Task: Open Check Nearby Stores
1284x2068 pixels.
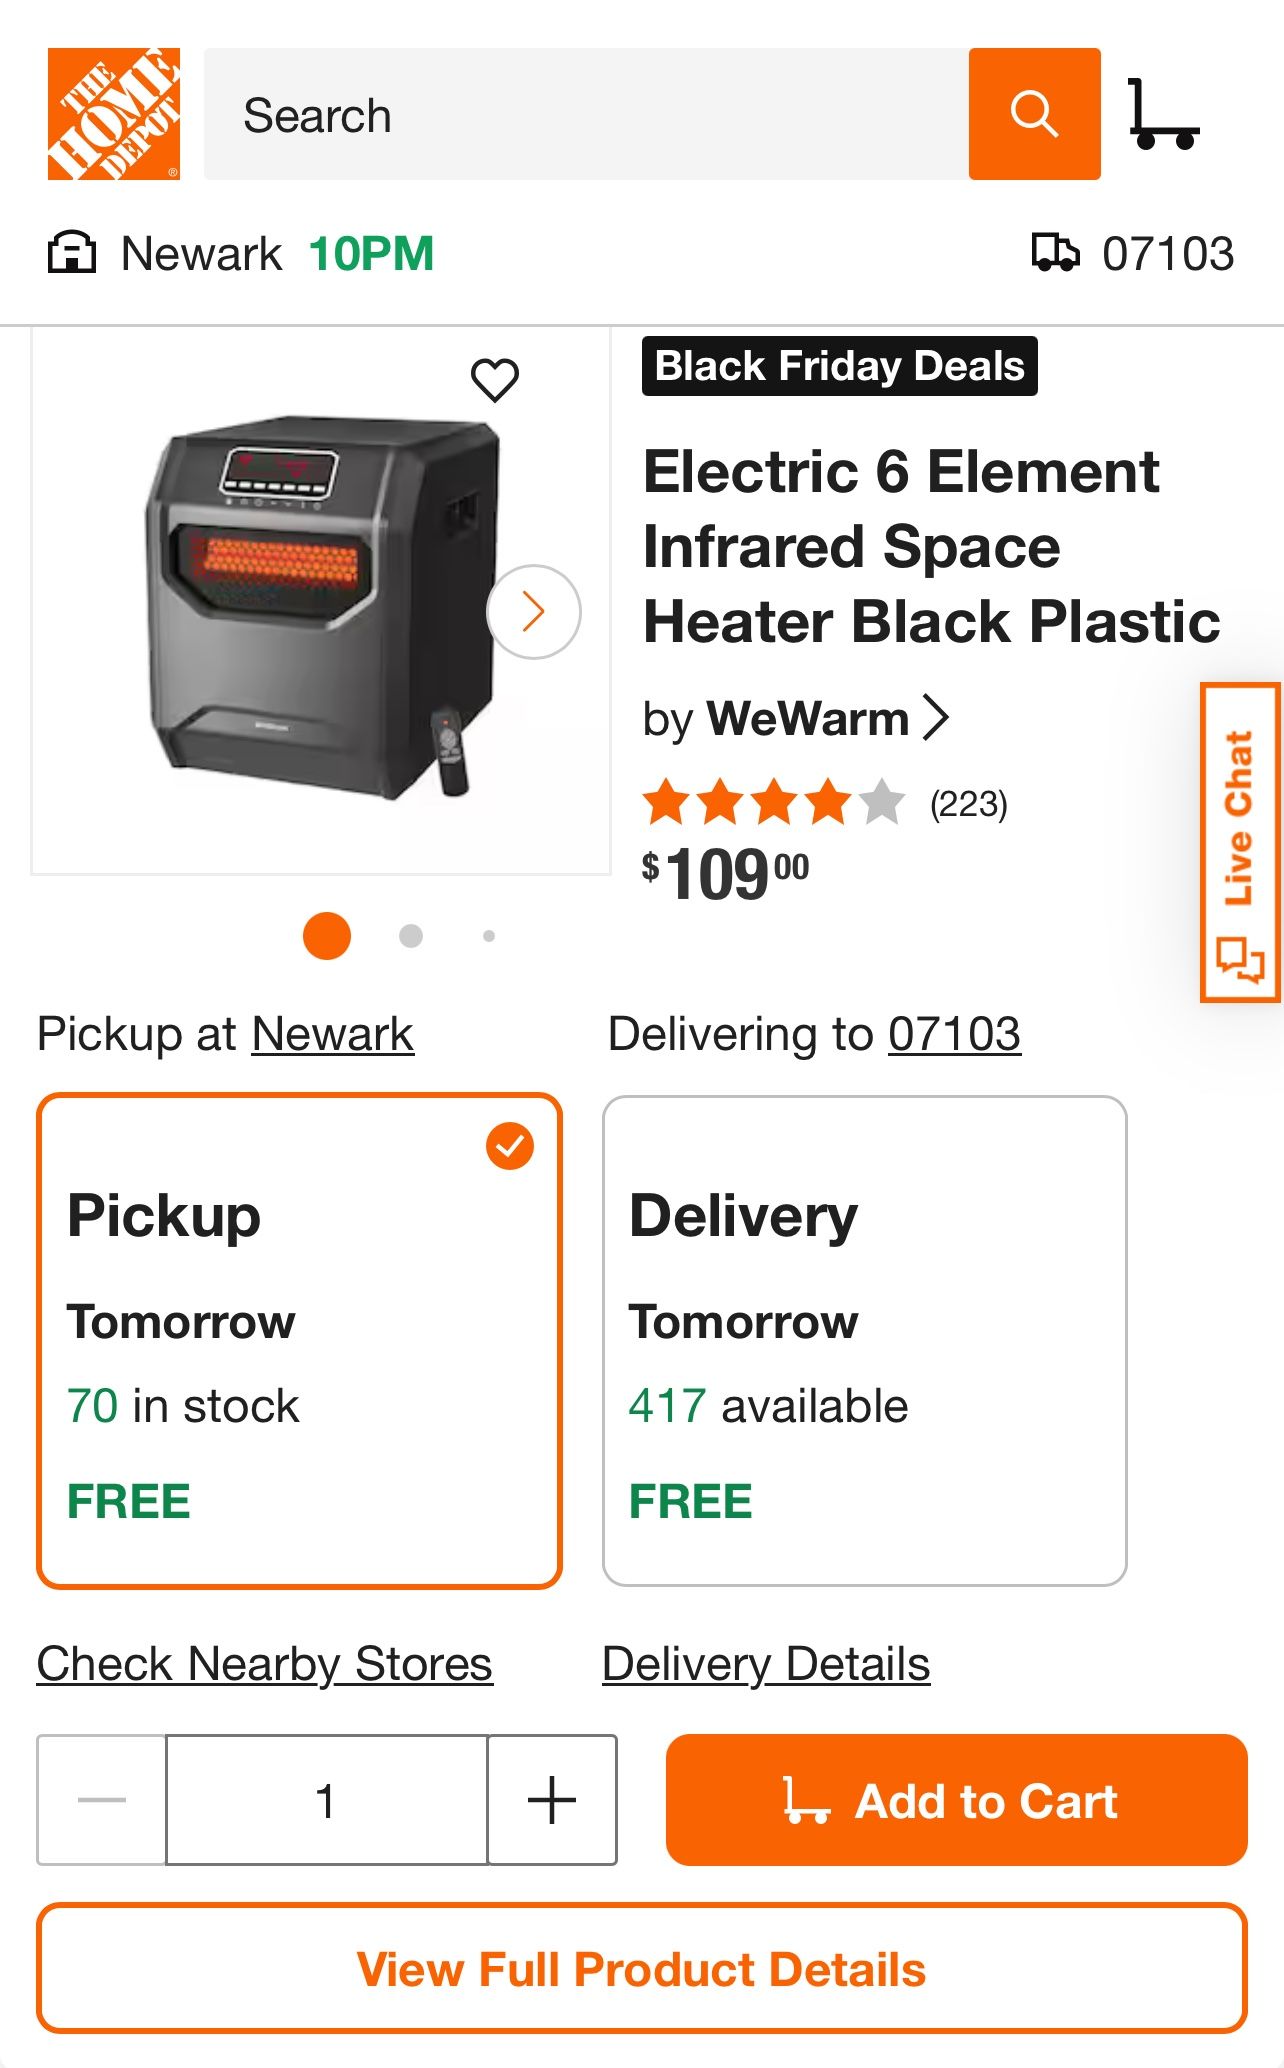Action: [x=262, y=1662]
